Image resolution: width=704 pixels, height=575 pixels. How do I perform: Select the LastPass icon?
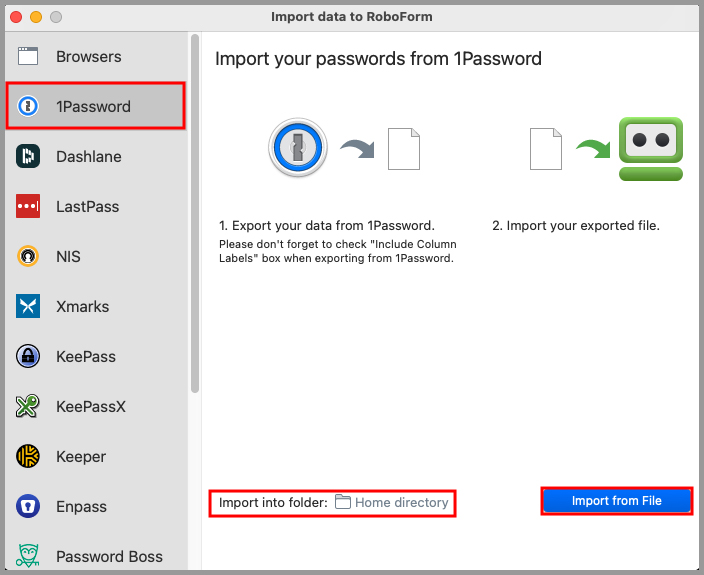(28, 206)
